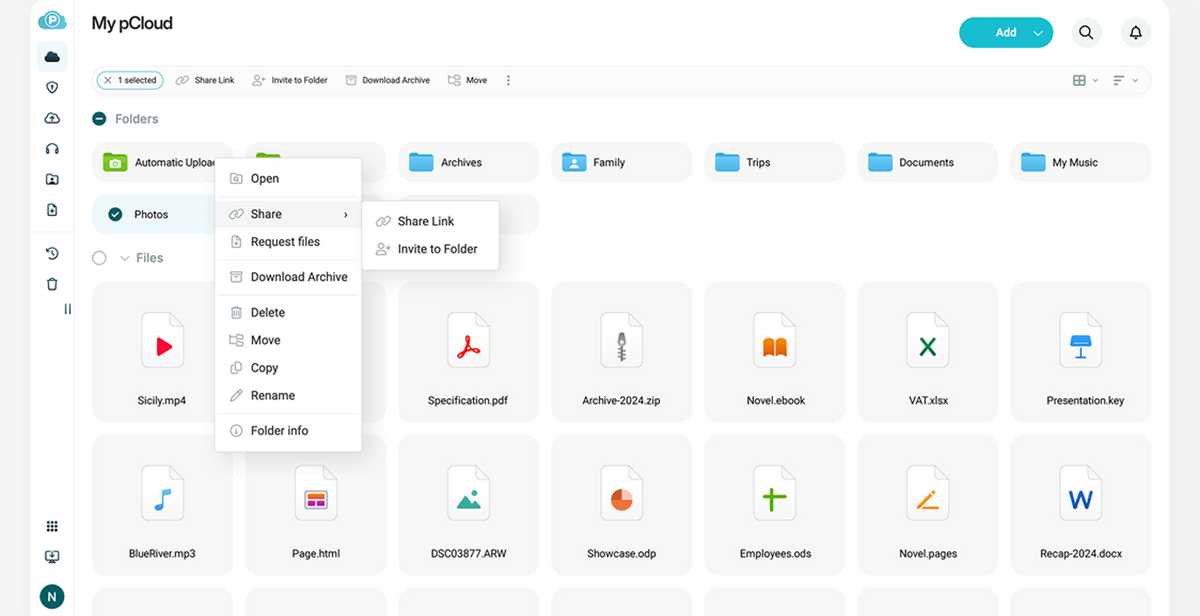This screenshot has width=1200, height=616.
Task: Open the Trash from the sidebar
Action: (51, 284)
